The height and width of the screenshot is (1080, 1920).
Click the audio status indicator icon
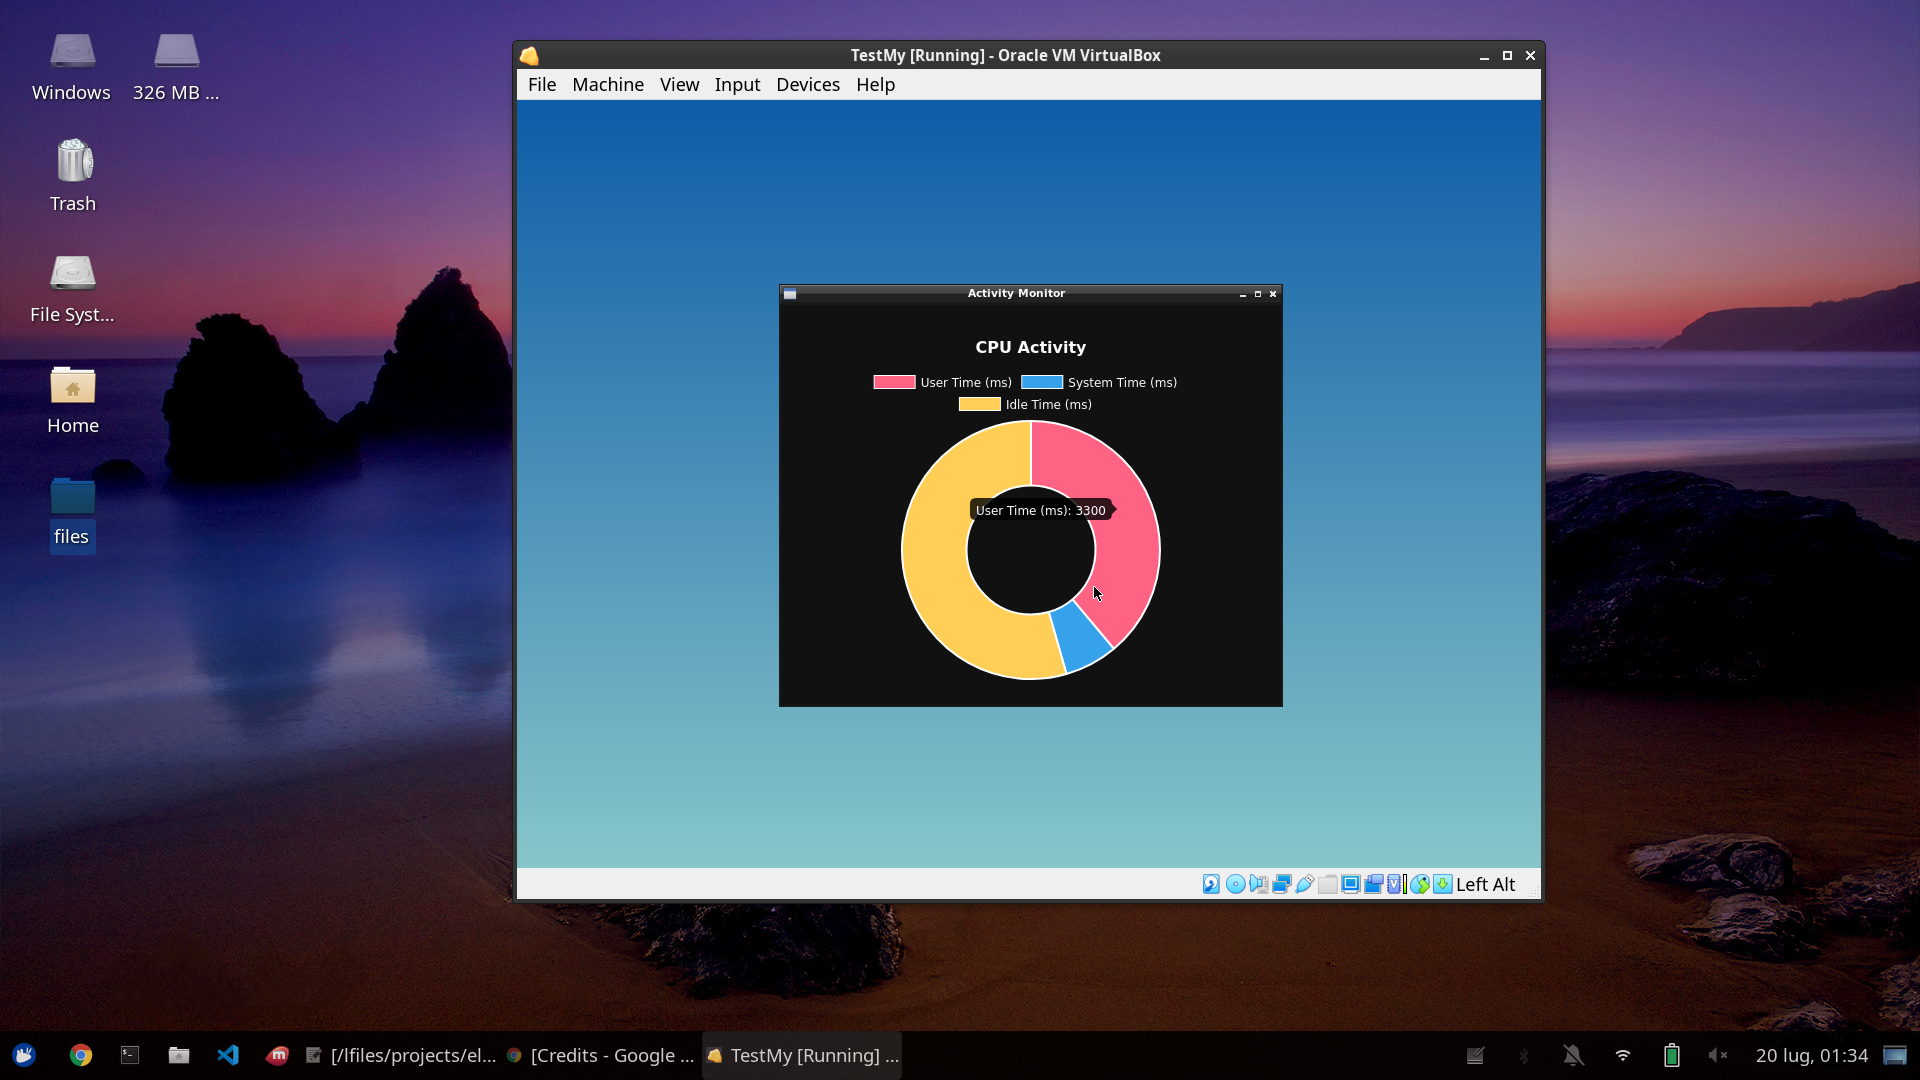pyautogui.click(x=1258, y=884)
